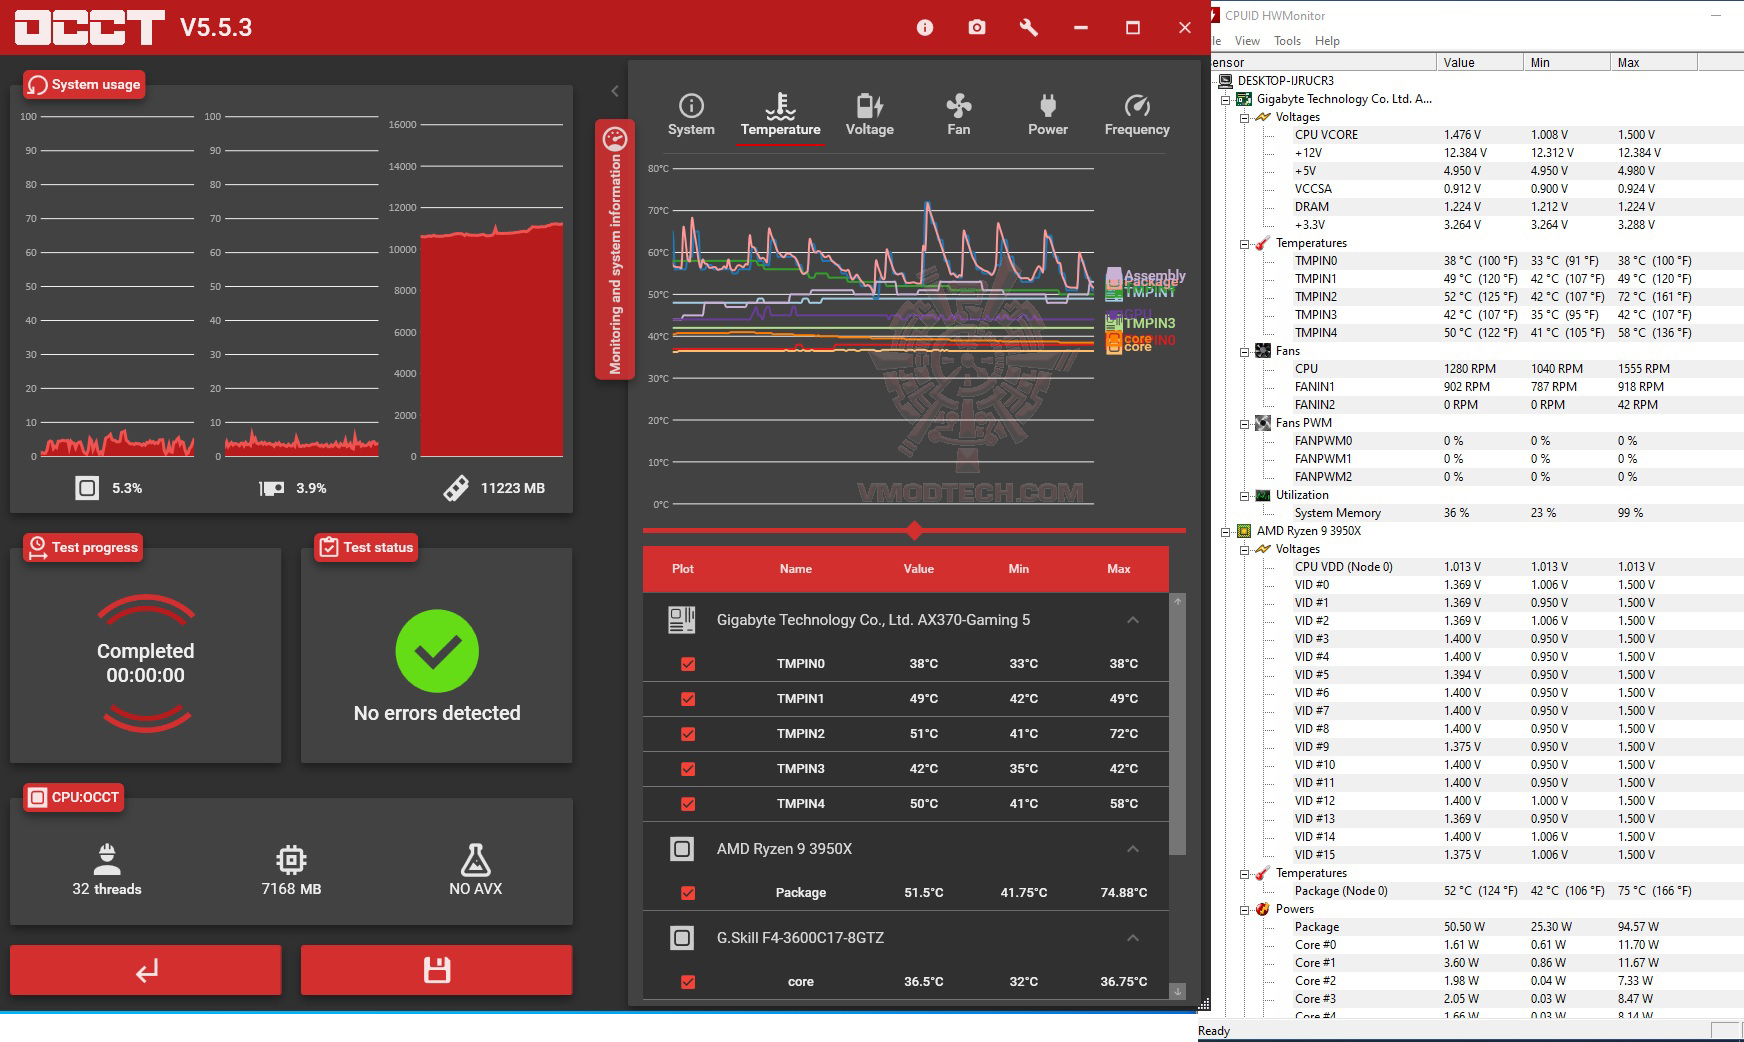Collapse the monitoring panel with left chevron
Image resolution: width=1744 pixels, height=1042 pixels.
coord(615,91)
